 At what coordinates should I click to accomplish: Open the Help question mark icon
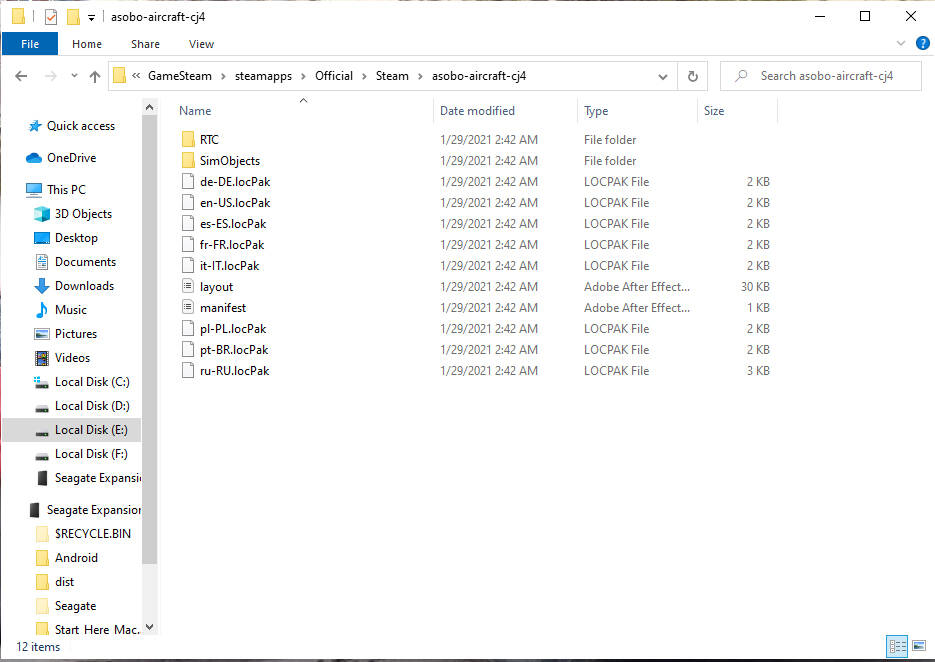point(922,44)
